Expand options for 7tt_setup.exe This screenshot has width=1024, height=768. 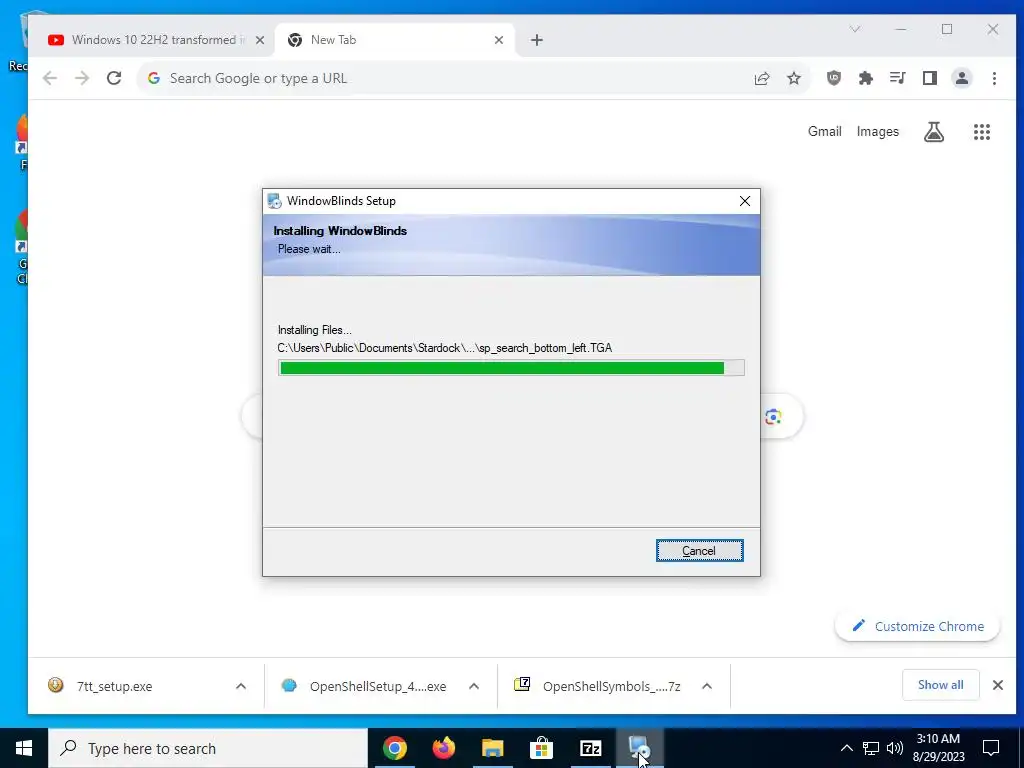click(x=241, y=686)
